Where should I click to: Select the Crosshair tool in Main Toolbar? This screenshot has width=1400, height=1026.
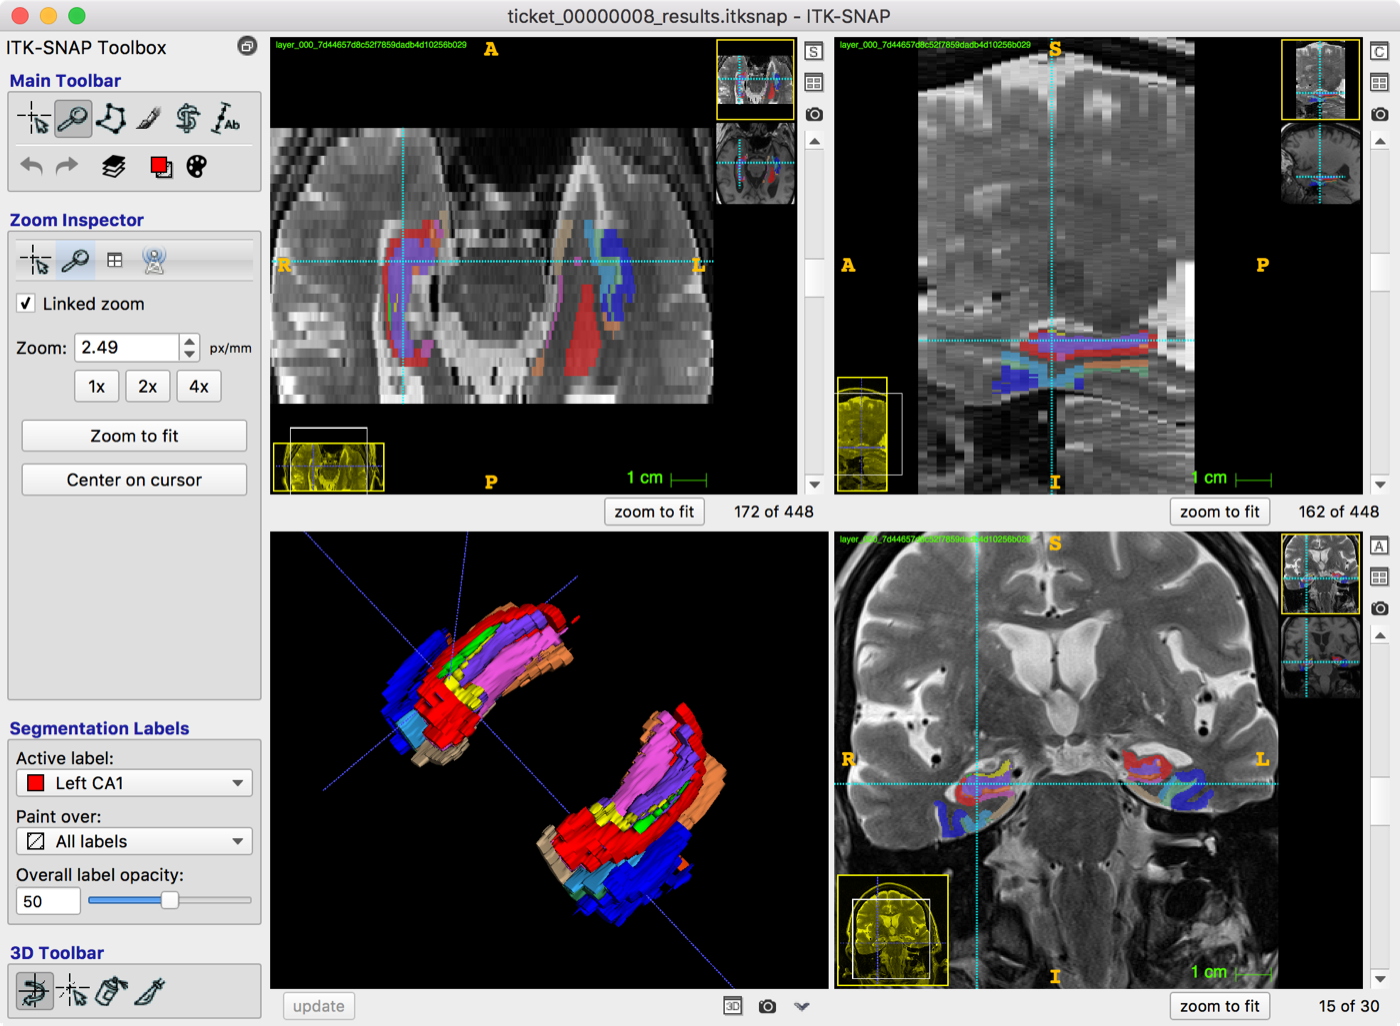(33, 119)
